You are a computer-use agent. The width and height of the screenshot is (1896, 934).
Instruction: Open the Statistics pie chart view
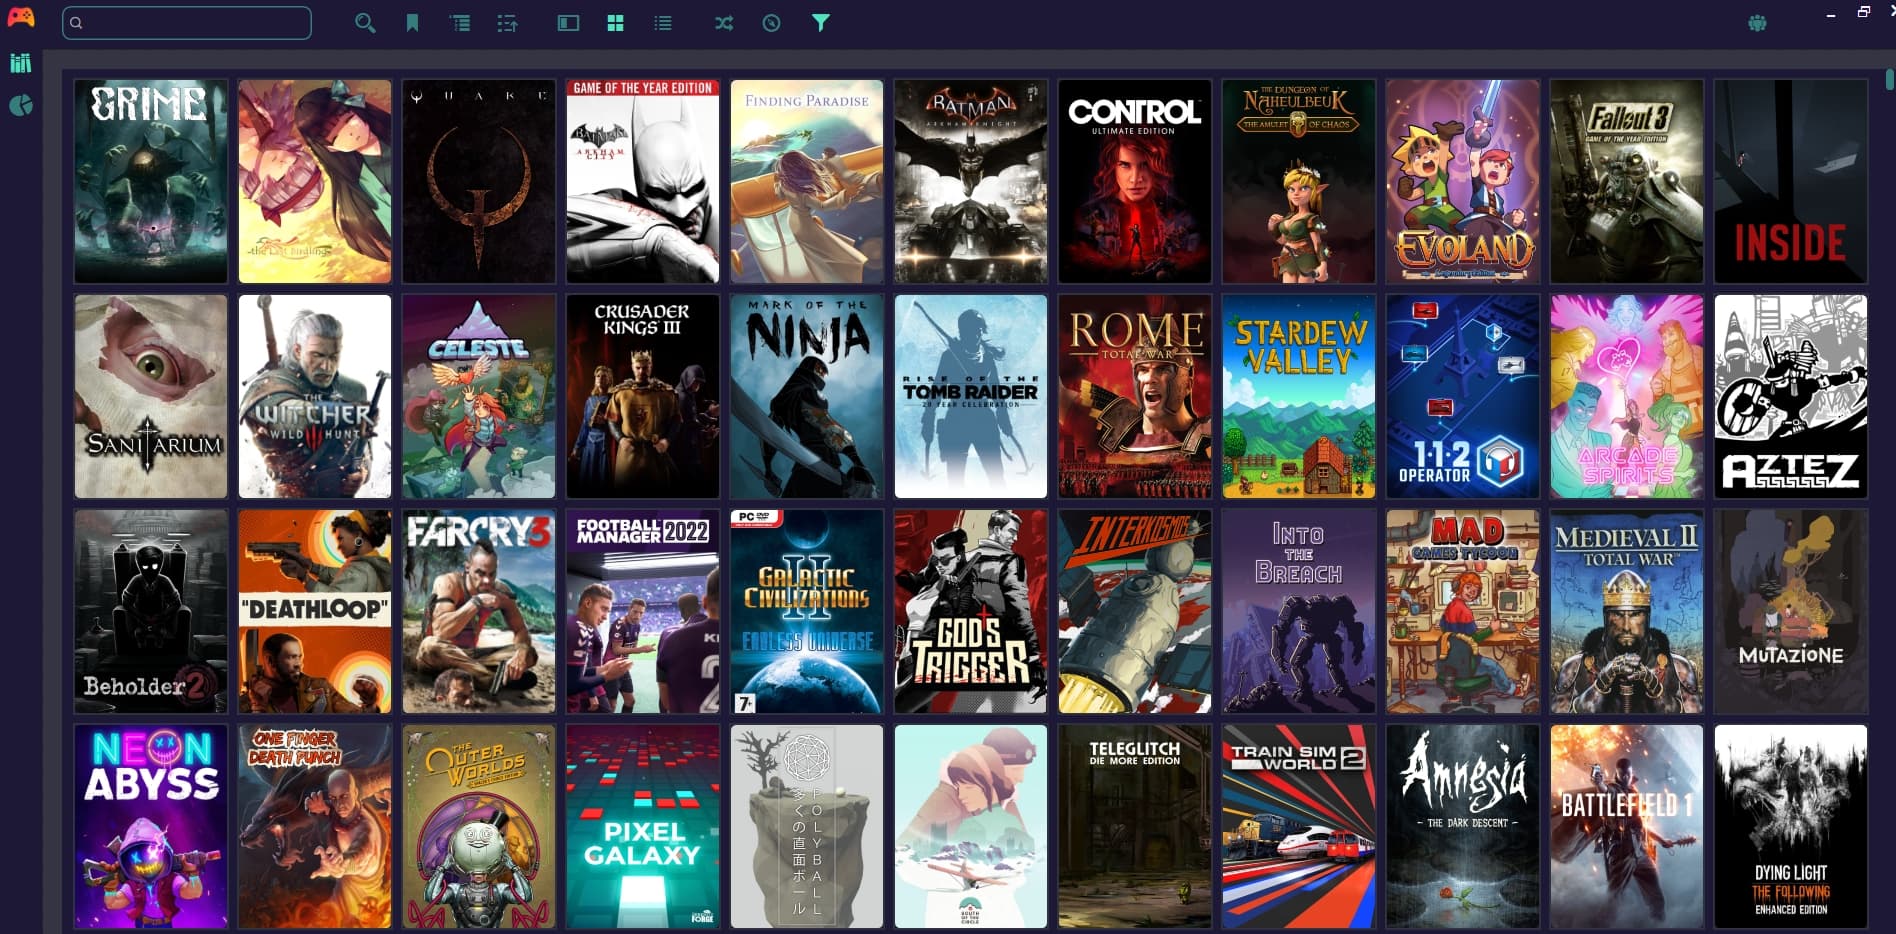(x=20, y=106)
